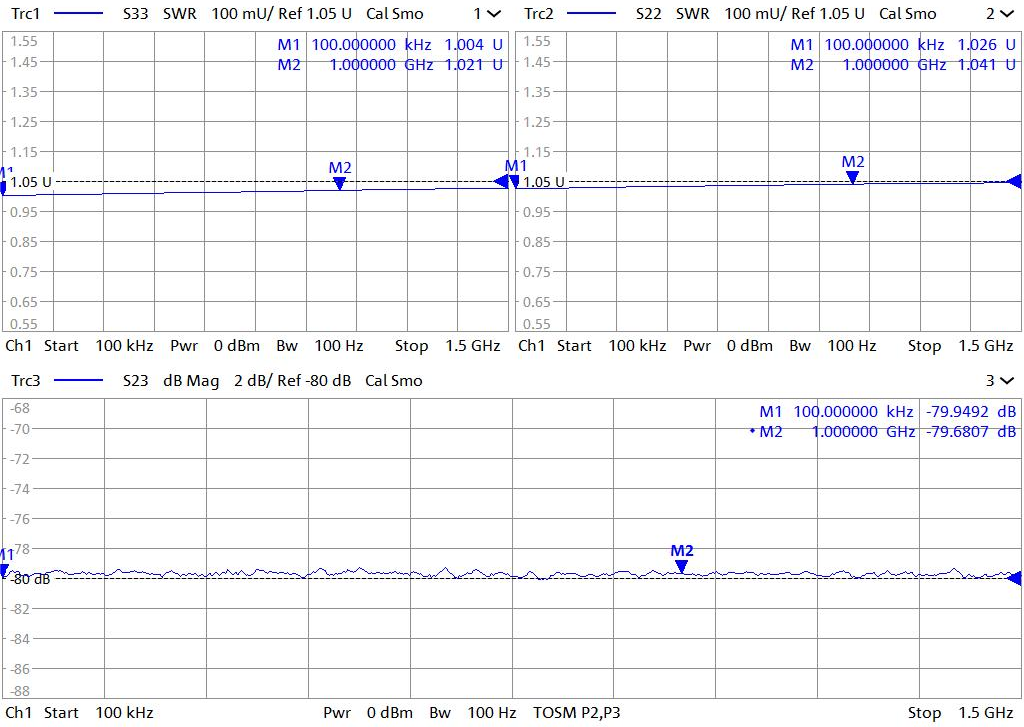The image size is (1024, 727).
Task: Open the diagram 3 dropdown chevron
Action: click(x=1006, y=381)
